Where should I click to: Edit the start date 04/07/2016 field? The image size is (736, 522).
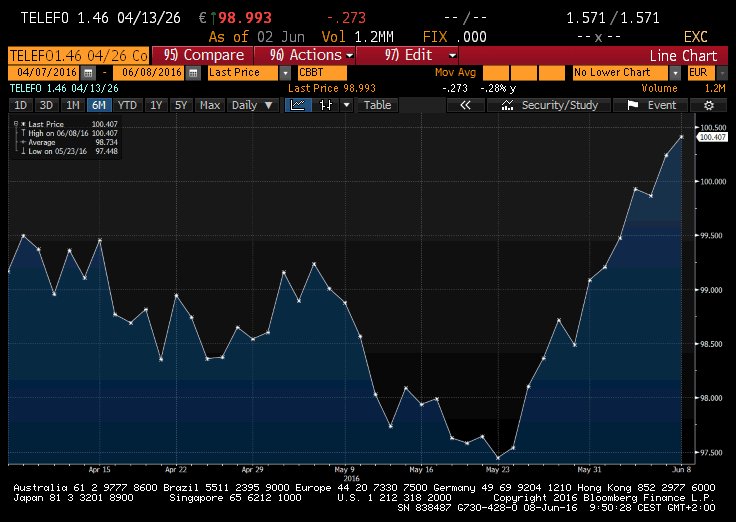[44, 73]
